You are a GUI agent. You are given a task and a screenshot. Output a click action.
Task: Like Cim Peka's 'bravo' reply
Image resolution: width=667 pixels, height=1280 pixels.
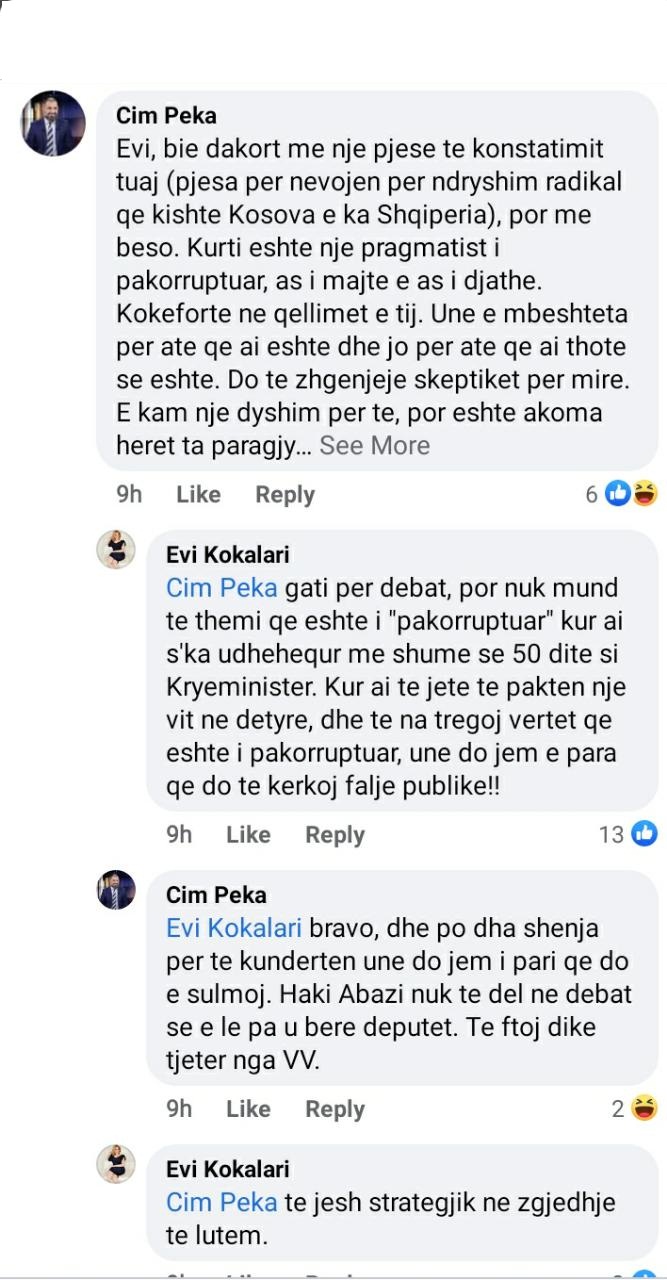(248, 1109)
